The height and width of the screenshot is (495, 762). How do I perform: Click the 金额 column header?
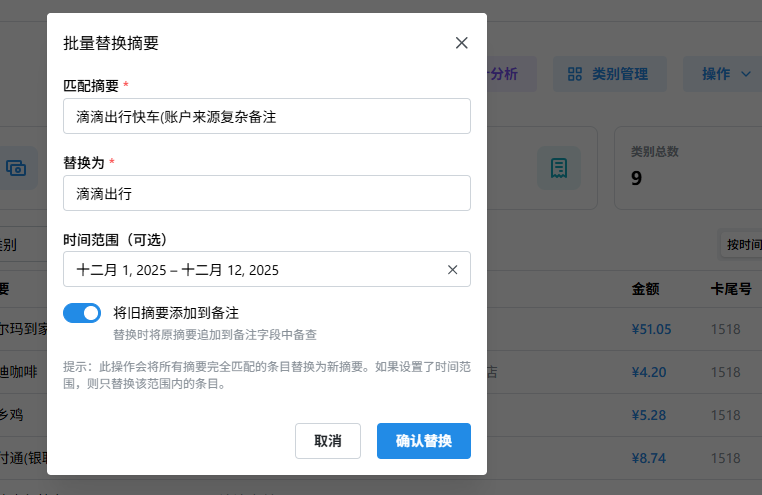click(645, 289)
